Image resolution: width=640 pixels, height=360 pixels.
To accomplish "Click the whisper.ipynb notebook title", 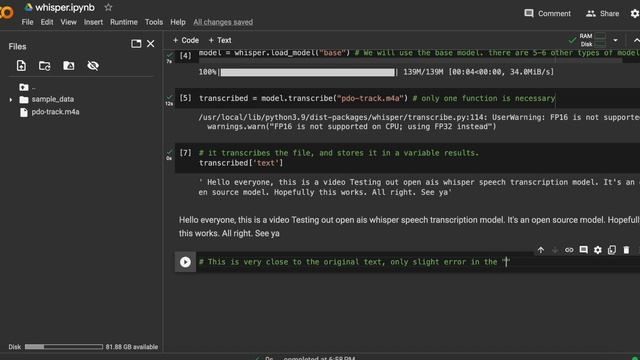I will click(65, 7).
